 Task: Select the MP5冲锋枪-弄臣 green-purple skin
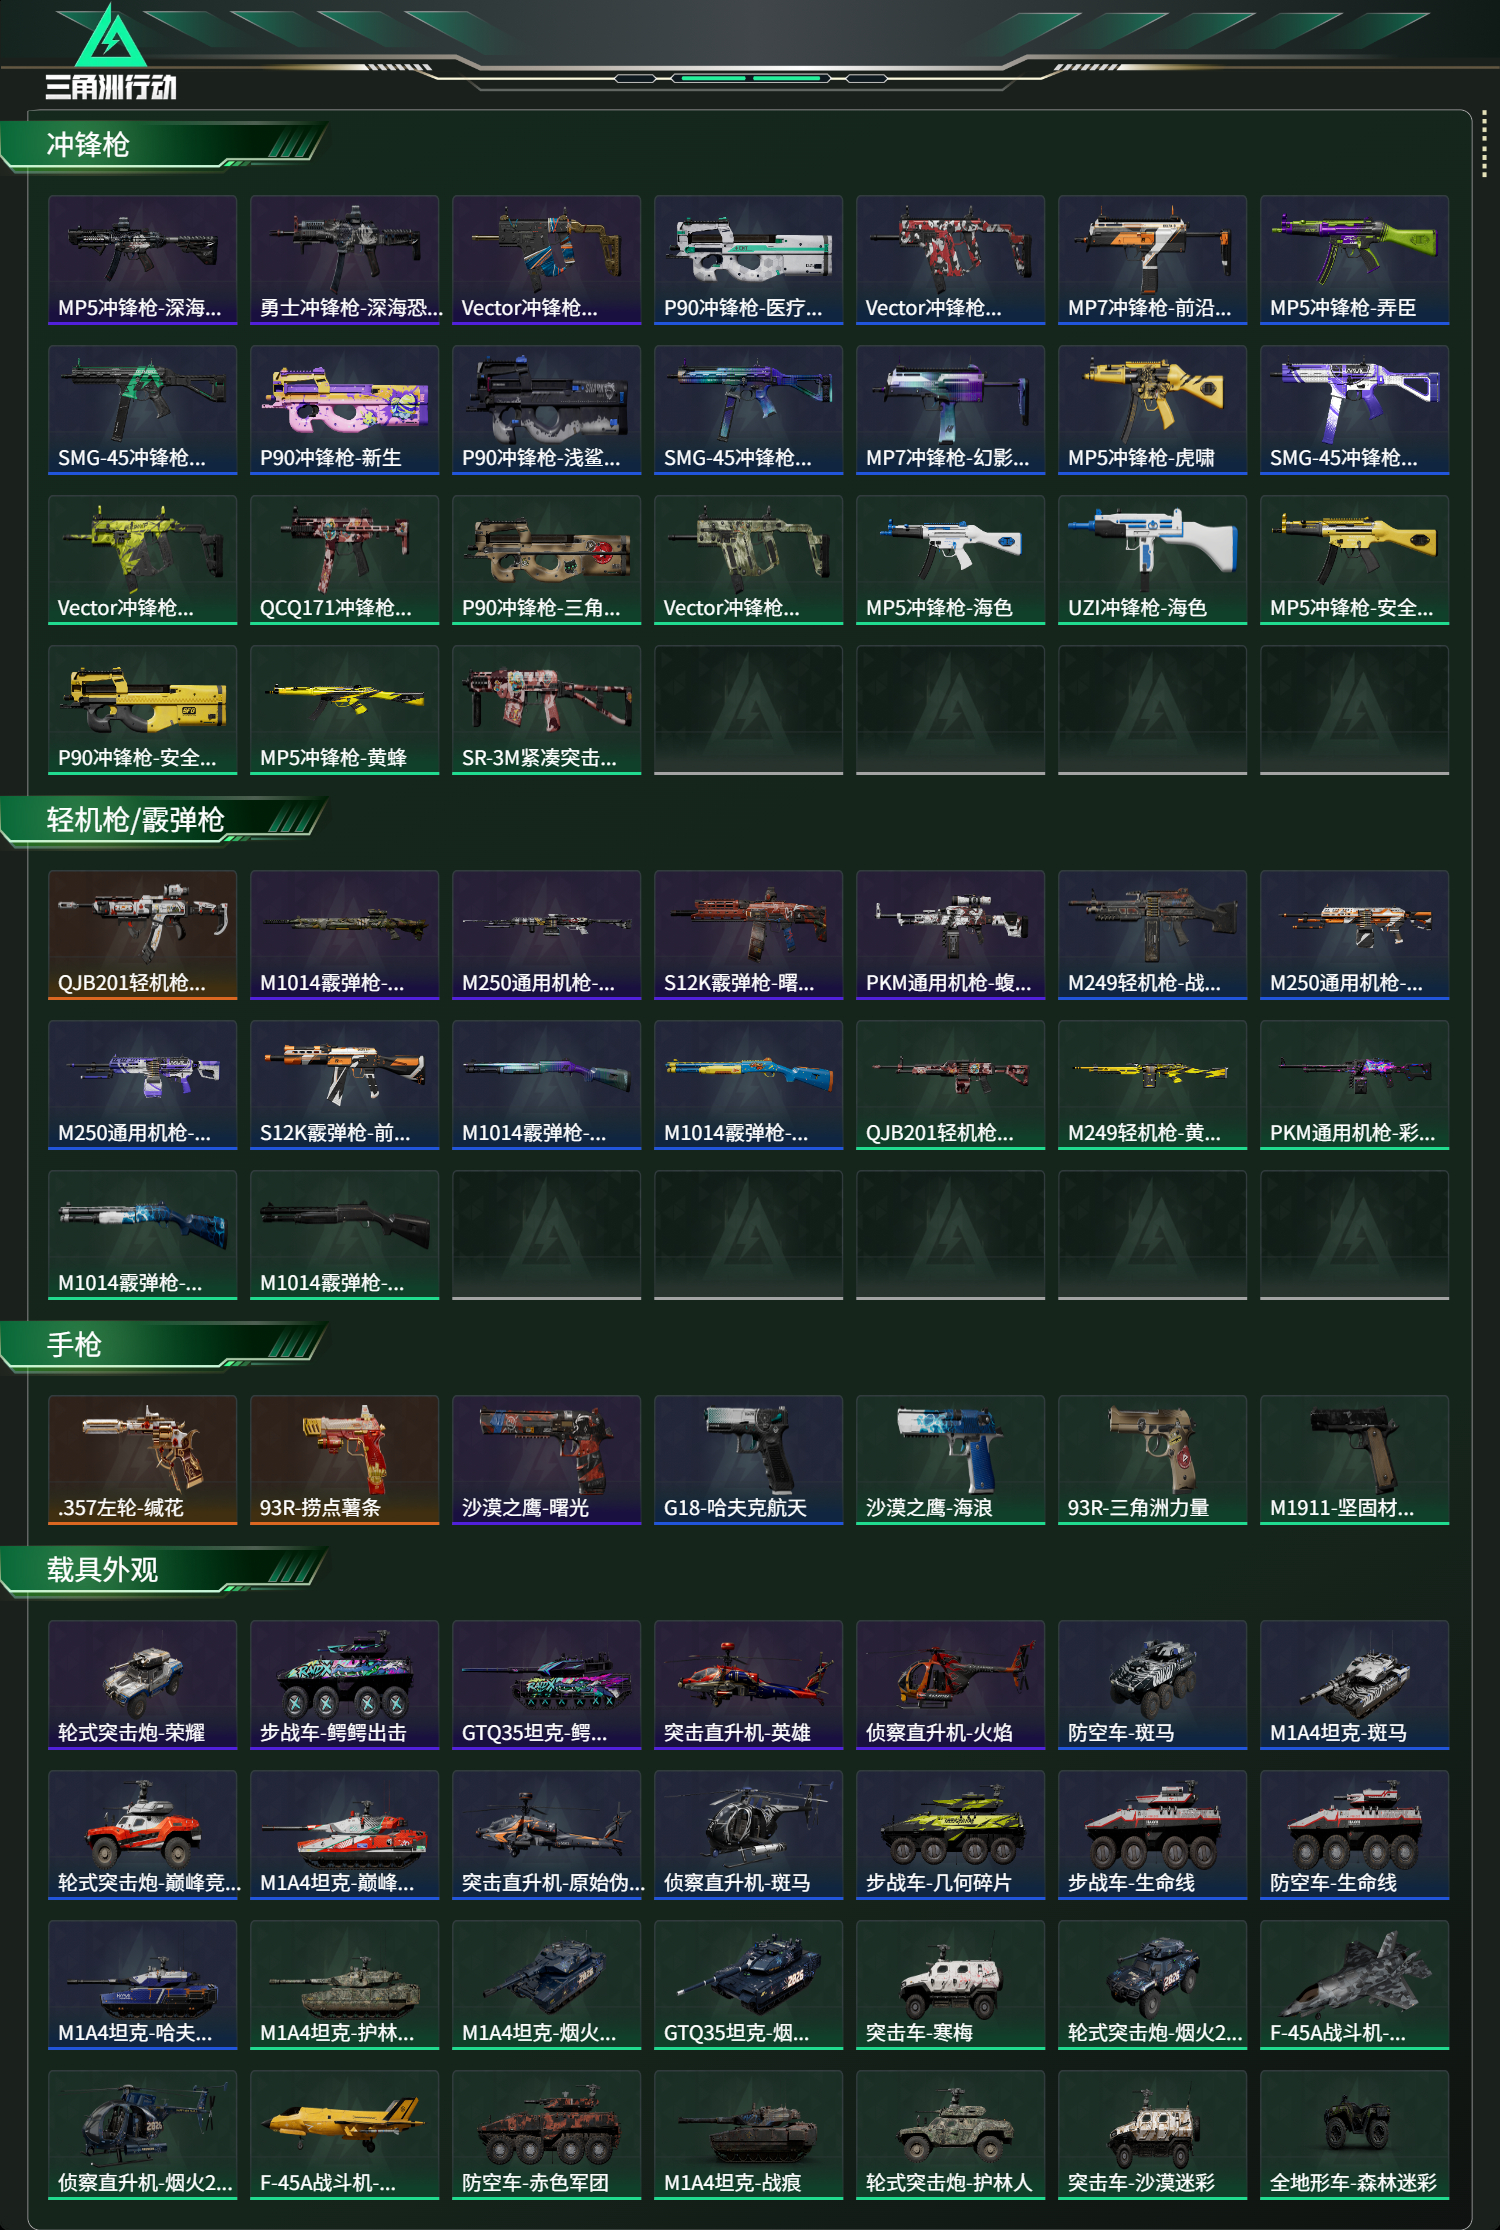[x=1354, y=260]
